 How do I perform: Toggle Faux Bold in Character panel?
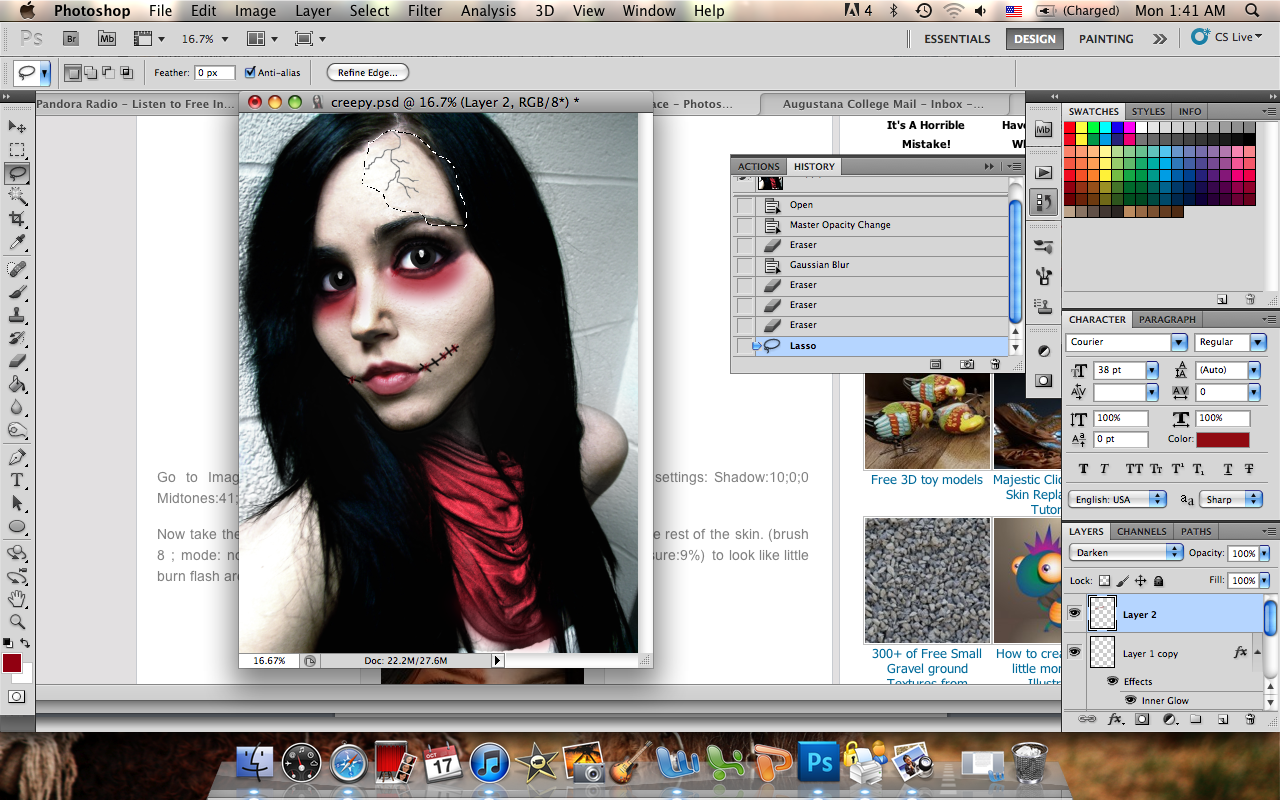pos(1084,469)
